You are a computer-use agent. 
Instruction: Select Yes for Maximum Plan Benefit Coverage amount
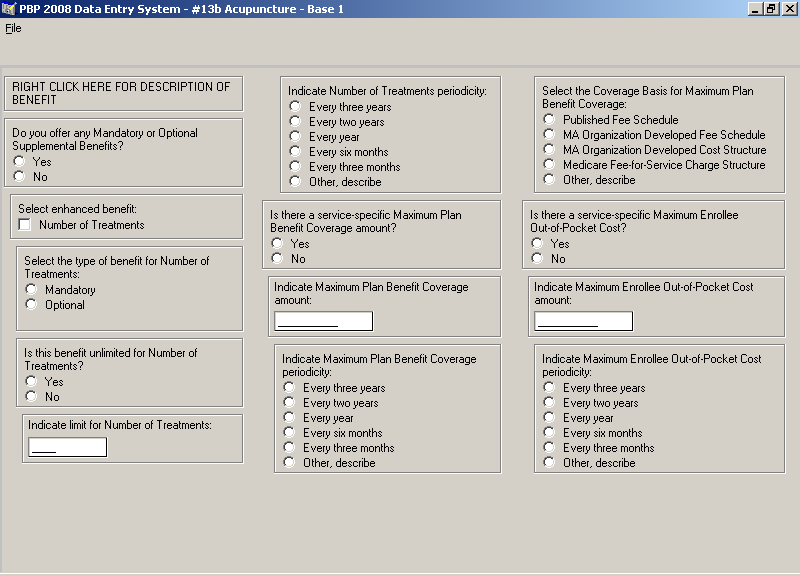pos(277,243)
